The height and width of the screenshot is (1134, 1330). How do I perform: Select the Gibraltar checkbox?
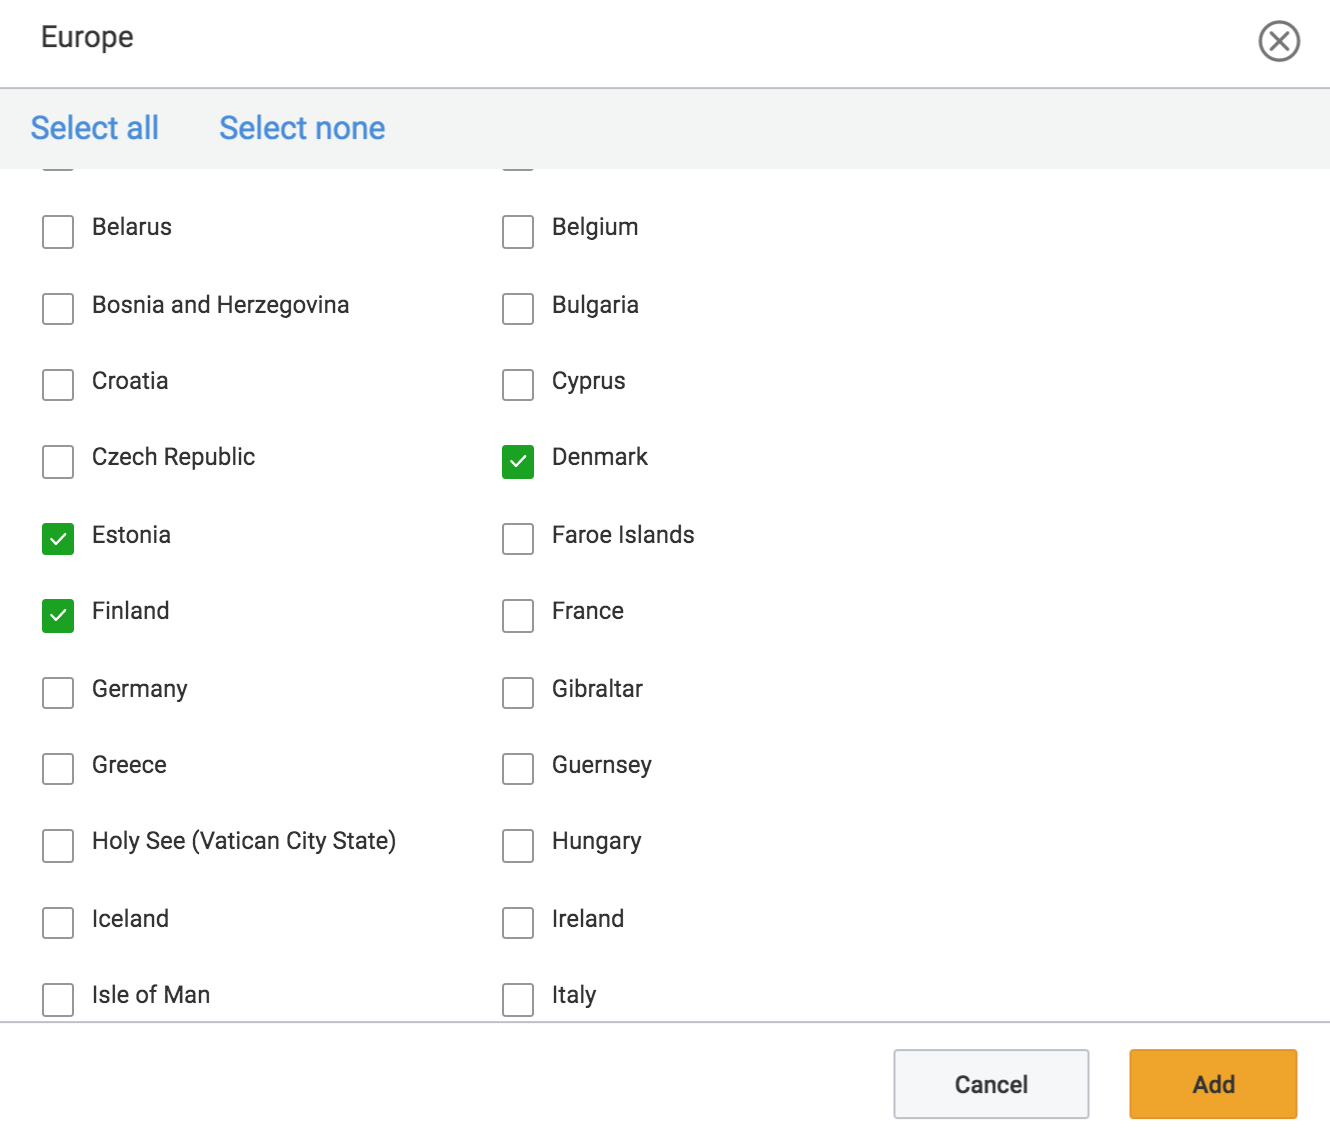point(518,693)
